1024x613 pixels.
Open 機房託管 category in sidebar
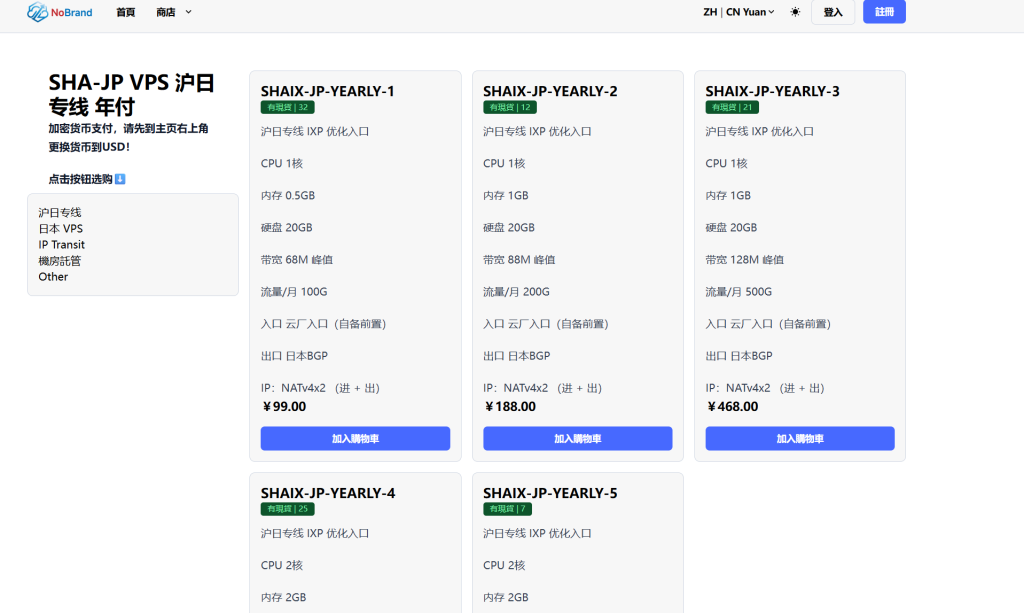pos(60,261)
